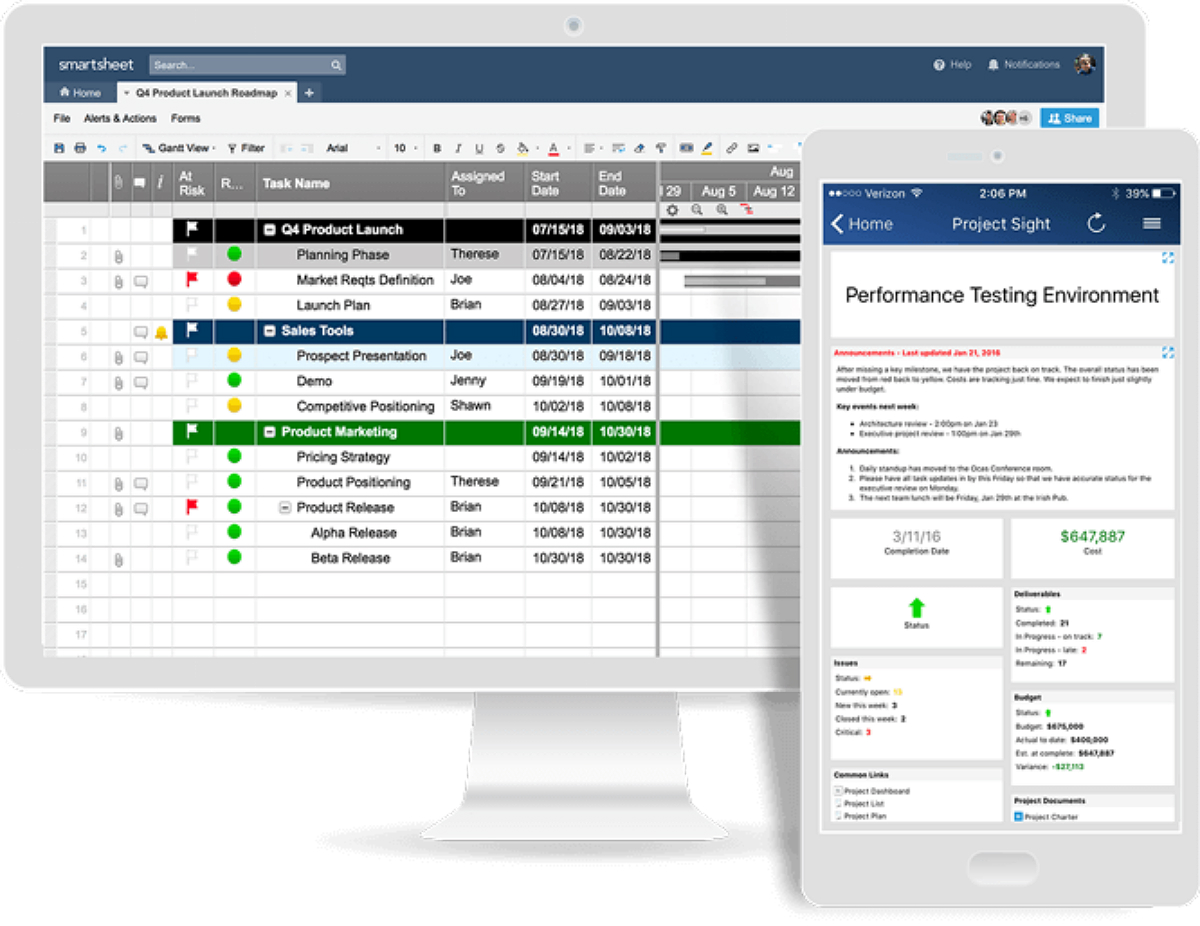Tap the refresh icon in Project Sight
Image resolution: width=1200 pixels, height=926 pixels.
1097,224
